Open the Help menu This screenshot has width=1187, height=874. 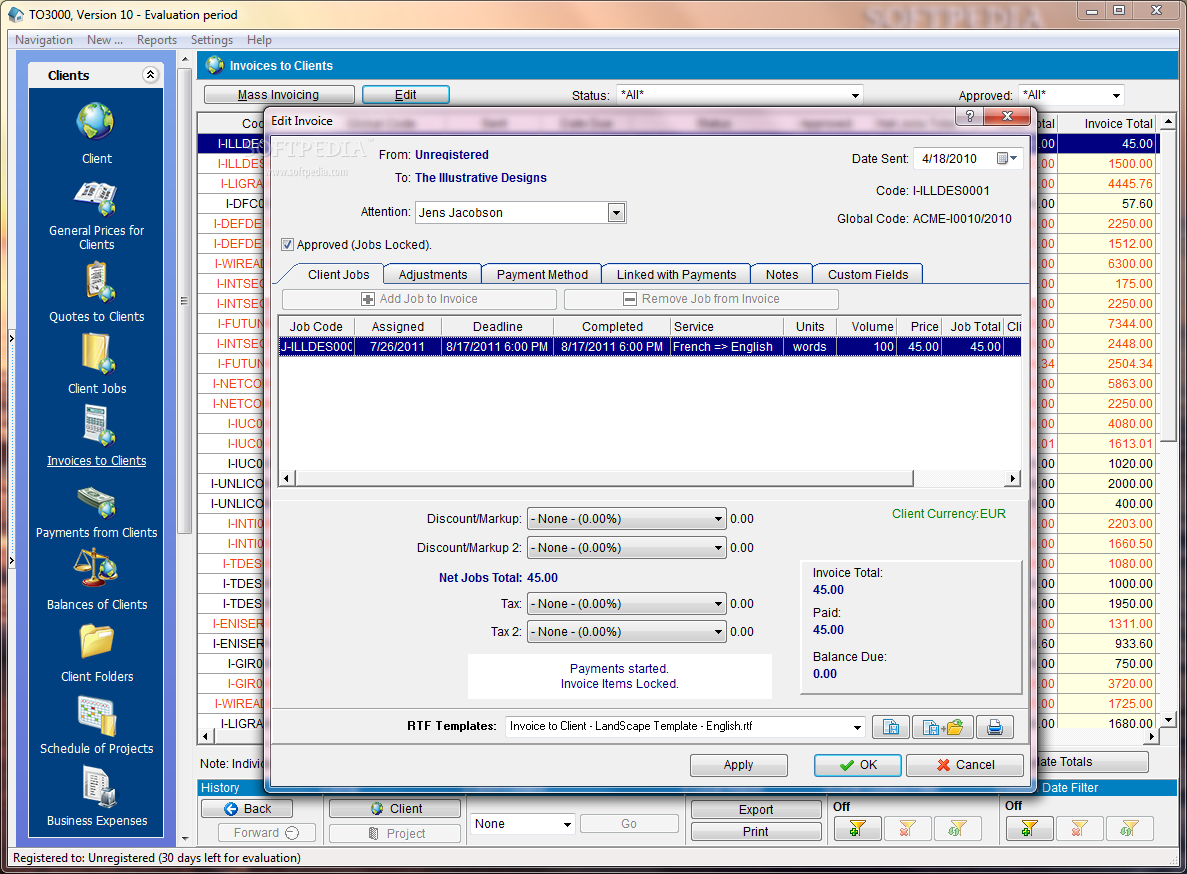click(x=259, y=39)
